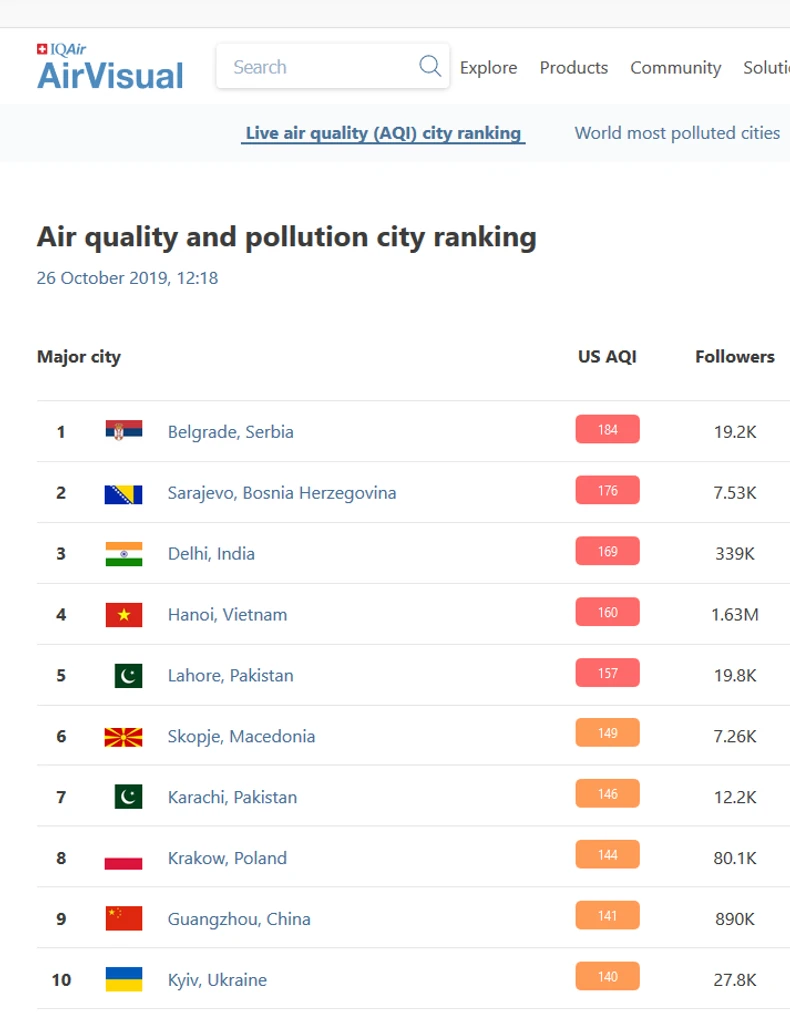
Task: Click the Poland flag icon
Action: 124,858
